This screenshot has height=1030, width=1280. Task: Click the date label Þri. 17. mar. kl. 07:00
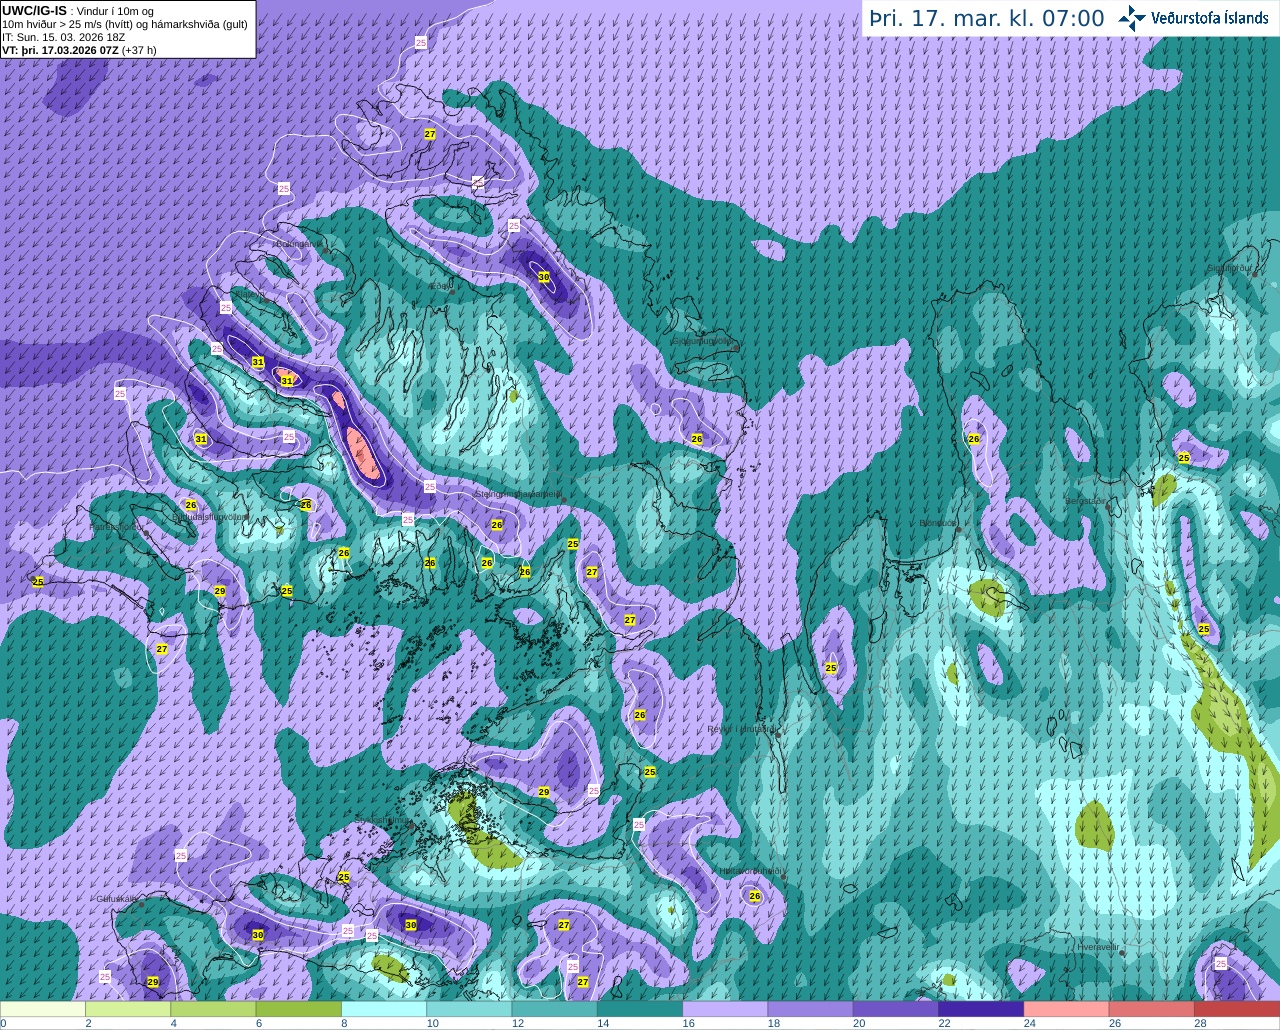986,19
